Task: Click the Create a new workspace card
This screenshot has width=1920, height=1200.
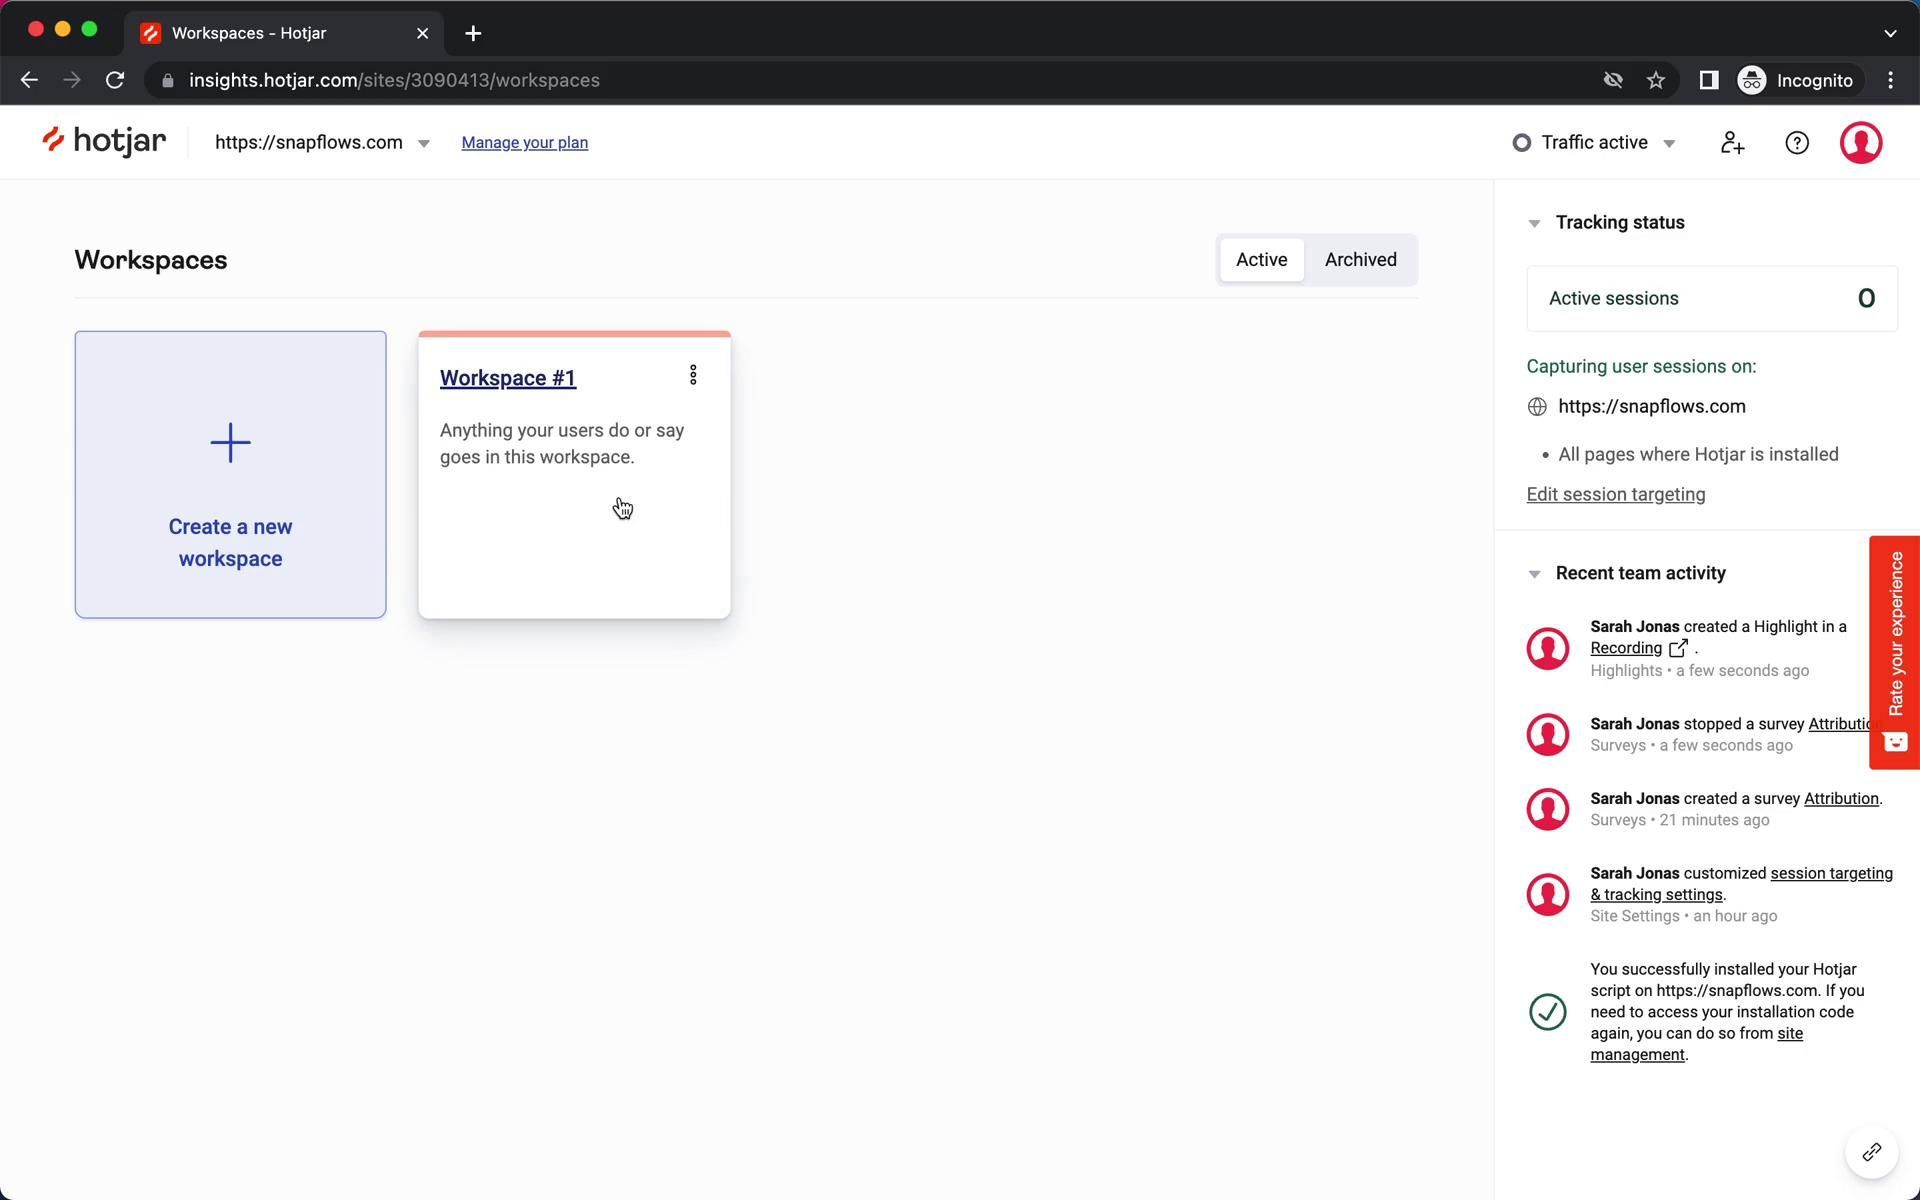Action: [x=230, y=474]
